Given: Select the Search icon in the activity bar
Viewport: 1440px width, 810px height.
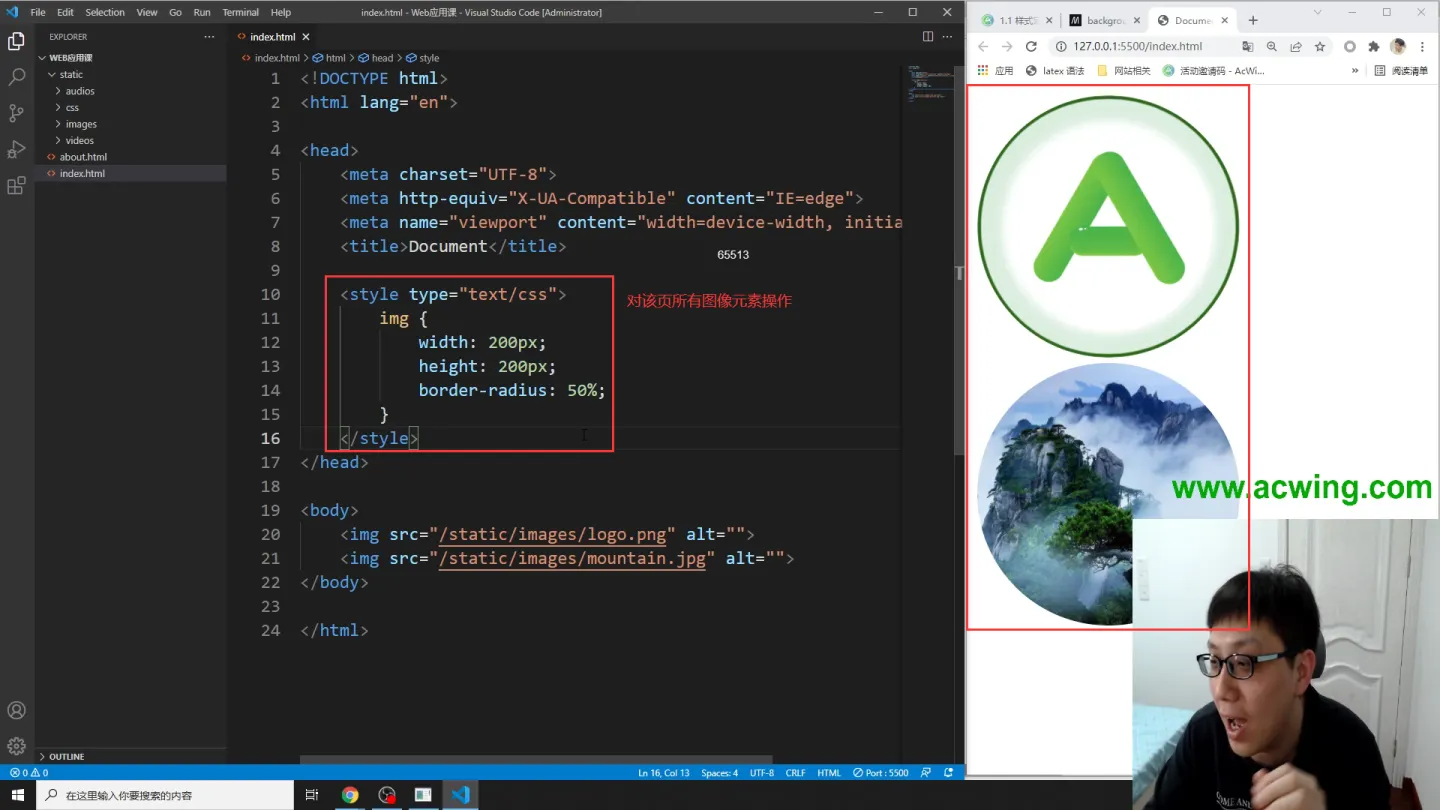Looking at the screenshot, I should pyautogui.click(x=16, y=77).
